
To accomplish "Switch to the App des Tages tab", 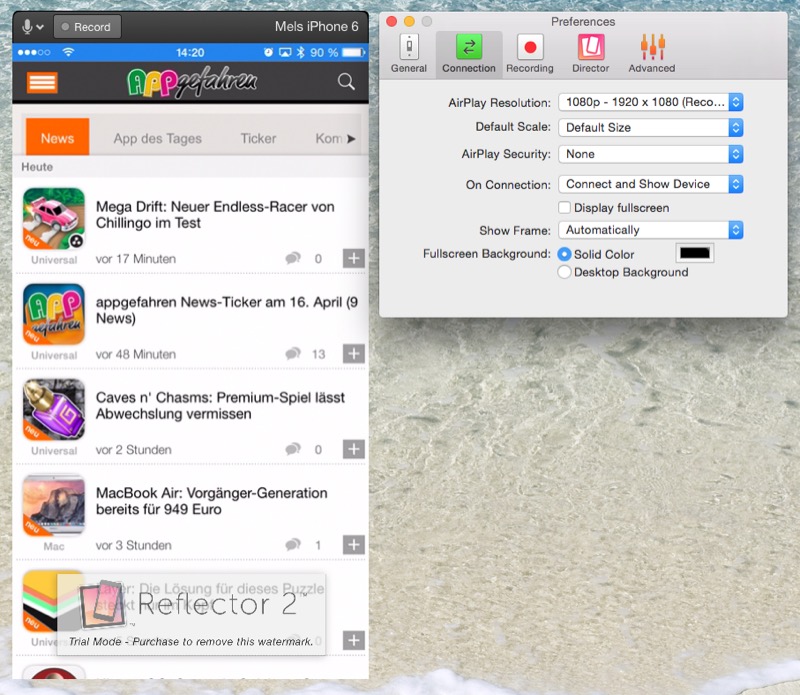I will pyautogui.click(x=157, y=138).
